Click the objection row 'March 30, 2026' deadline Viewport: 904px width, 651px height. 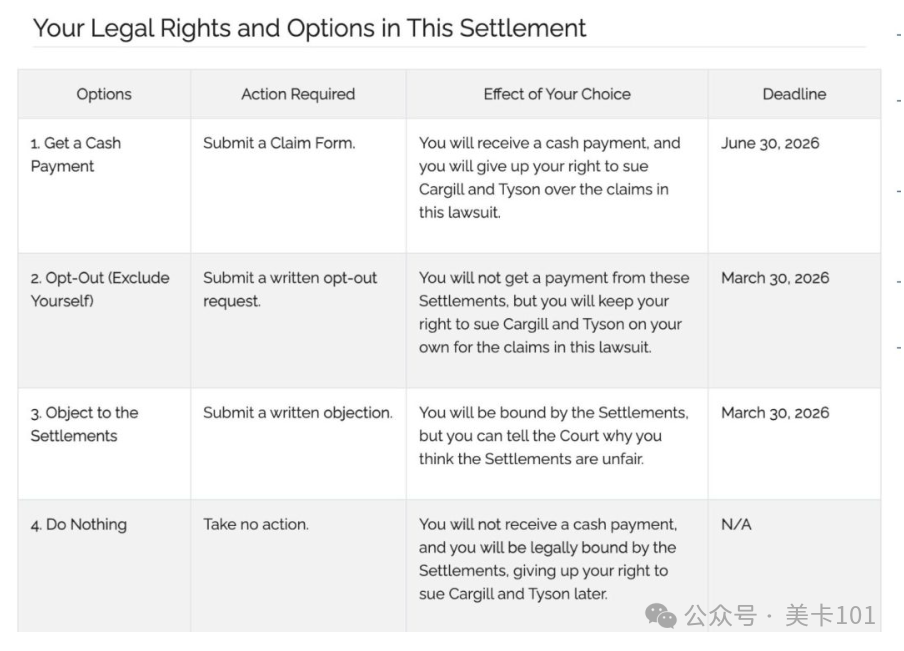coord(775,413)
